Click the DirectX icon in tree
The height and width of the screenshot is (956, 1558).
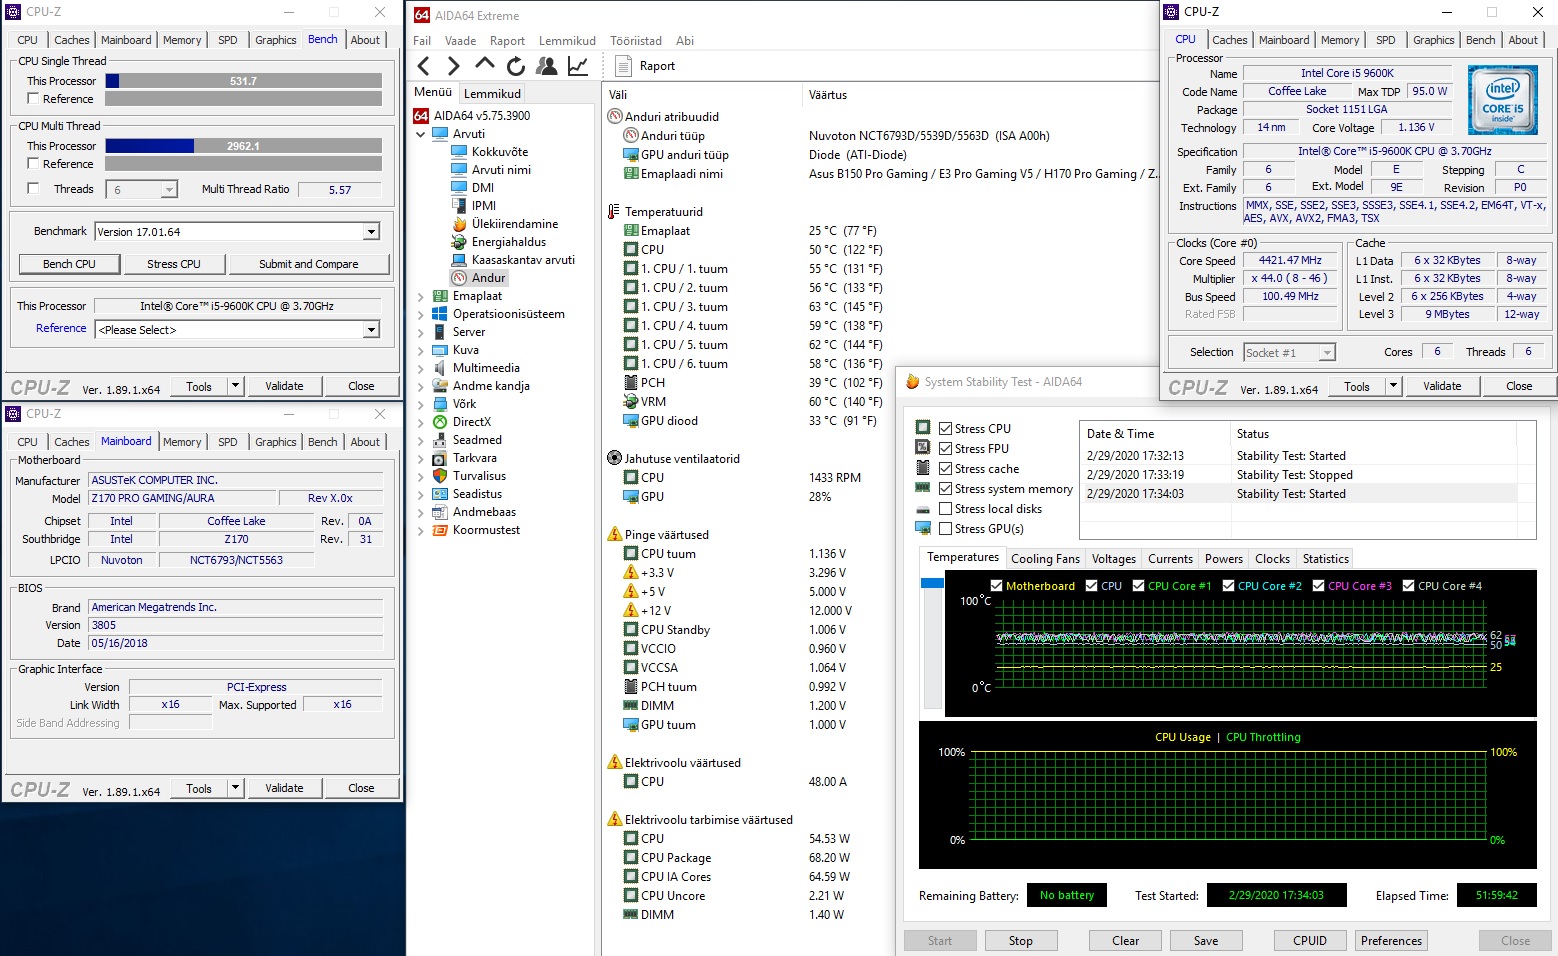click(x=439, y=422)
